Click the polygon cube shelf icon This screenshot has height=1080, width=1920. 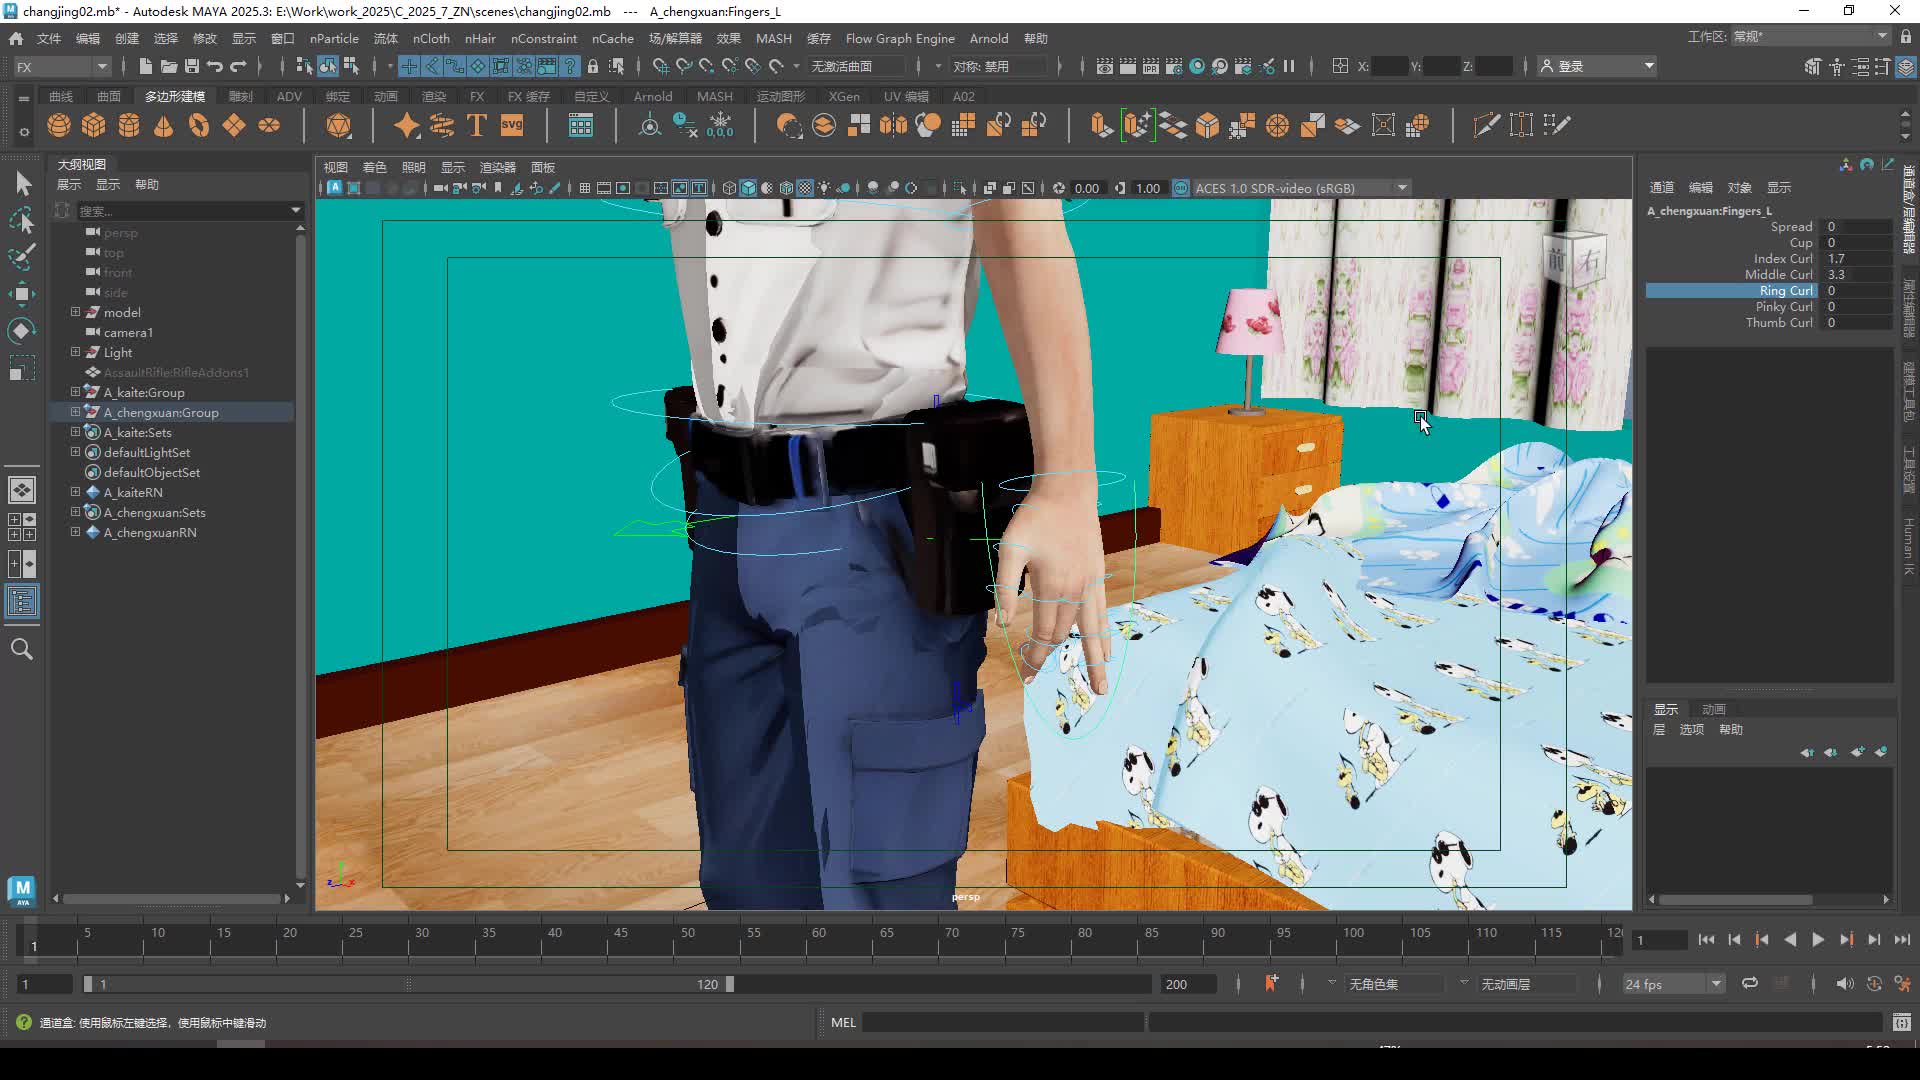(x=94, y=126)
